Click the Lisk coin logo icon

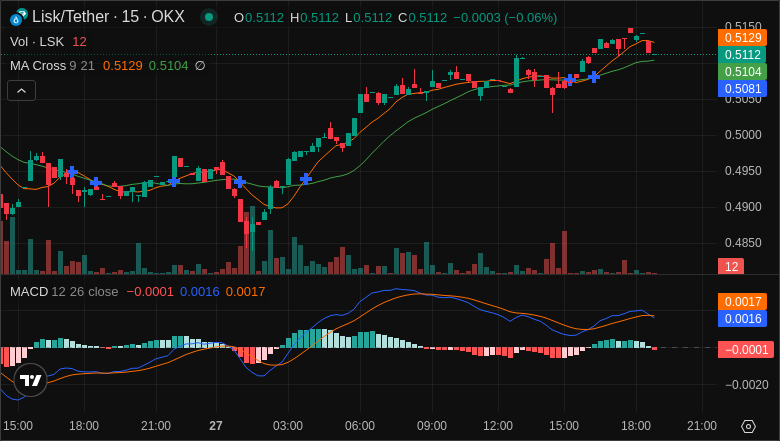(19, 17)
